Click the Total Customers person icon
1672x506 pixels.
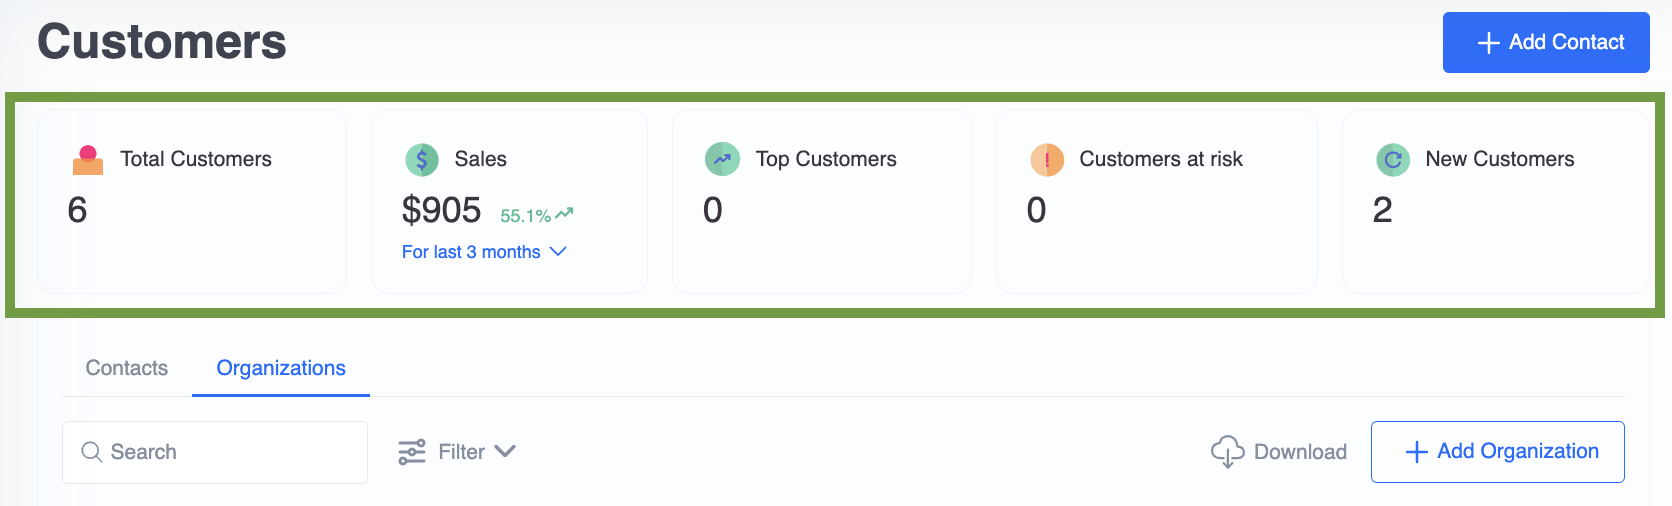88,160
